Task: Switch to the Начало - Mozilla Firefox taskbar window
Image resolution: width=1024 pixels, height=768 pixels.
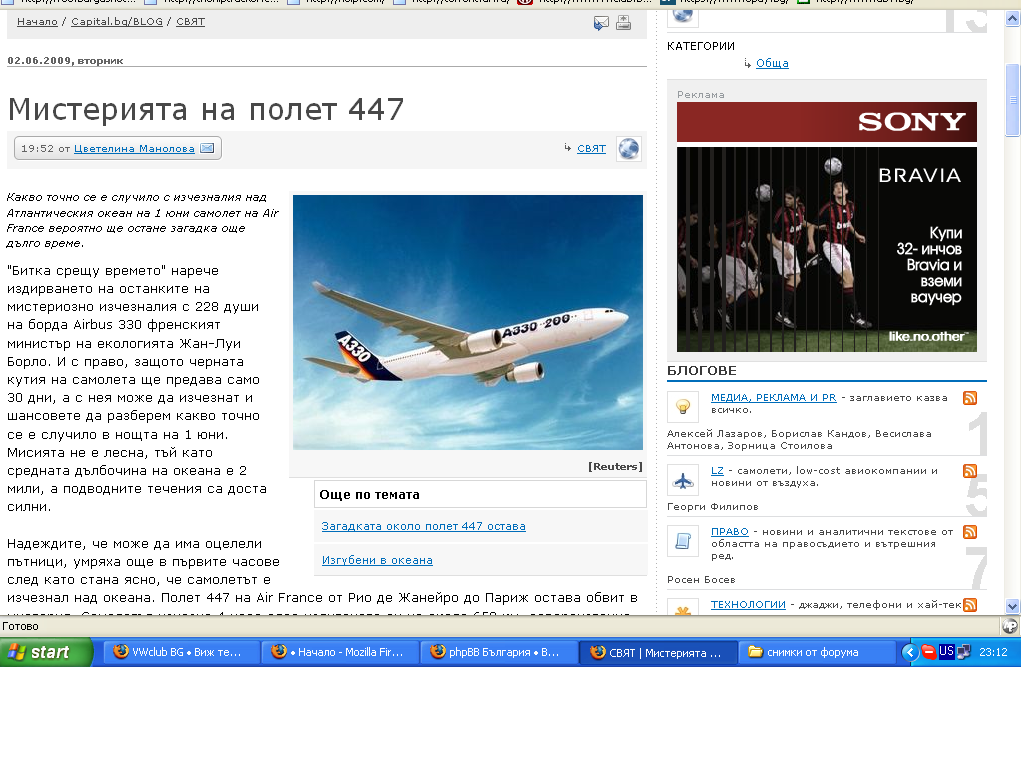Action: click(340, 652)
